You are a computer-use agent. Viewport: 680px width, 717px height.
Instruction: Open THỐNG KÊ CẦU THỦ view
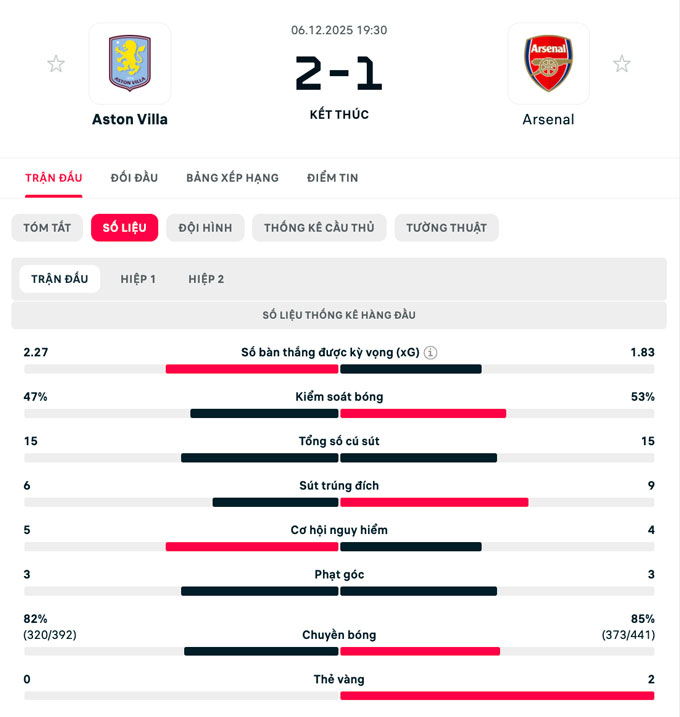point(319,228)
